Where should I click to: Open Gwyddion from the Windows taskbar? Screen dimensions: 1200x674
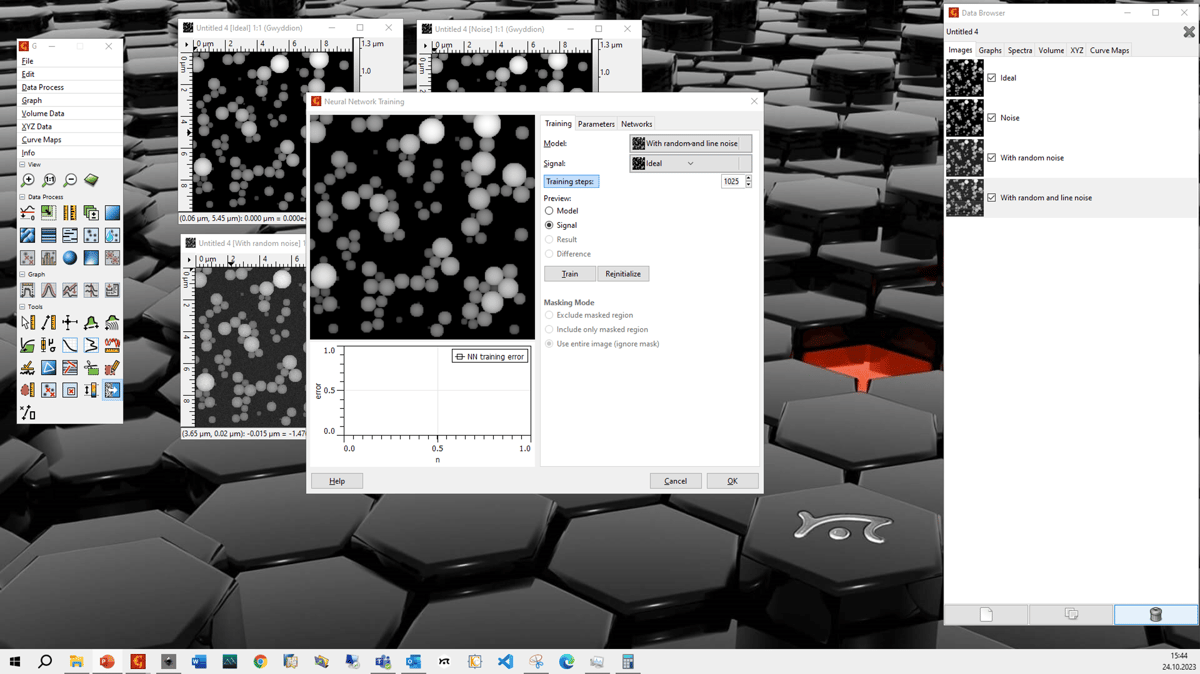click(x=138, y=662)
